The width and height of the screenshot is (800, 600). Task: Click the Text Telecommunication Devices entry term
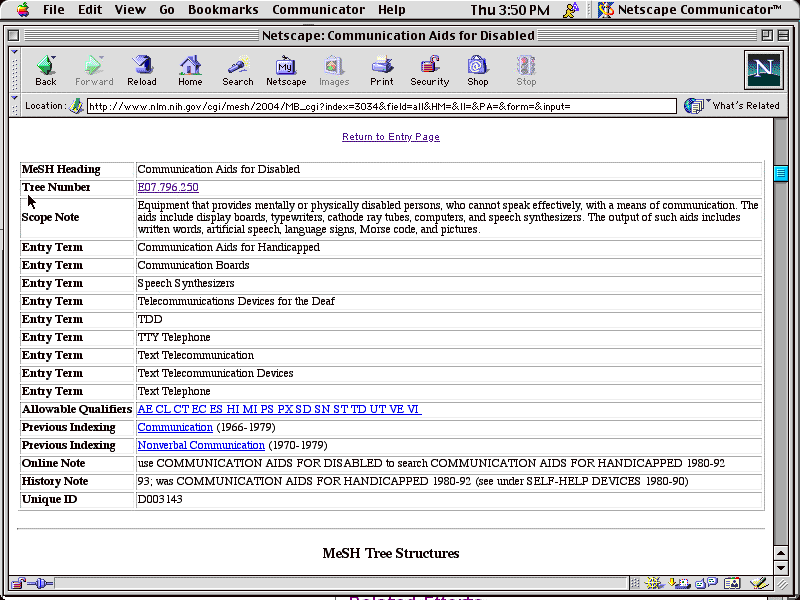215,373
